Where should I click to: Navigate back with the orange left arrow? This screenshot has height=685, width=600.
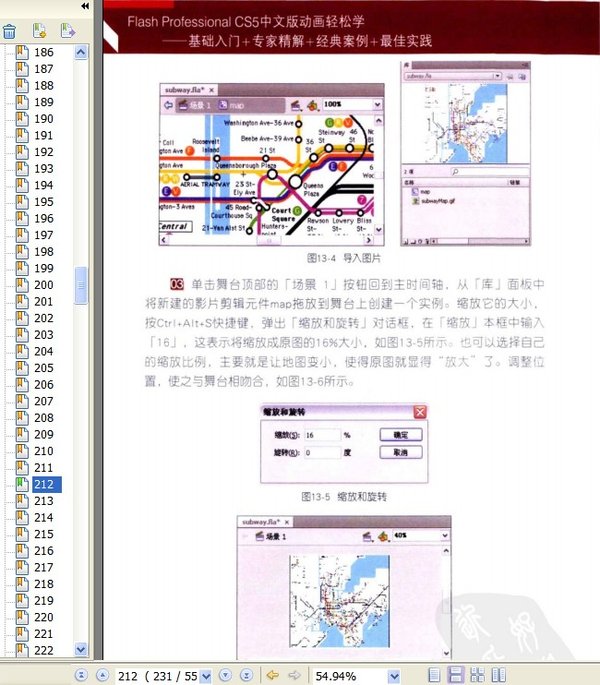click(x=273, y=675)
